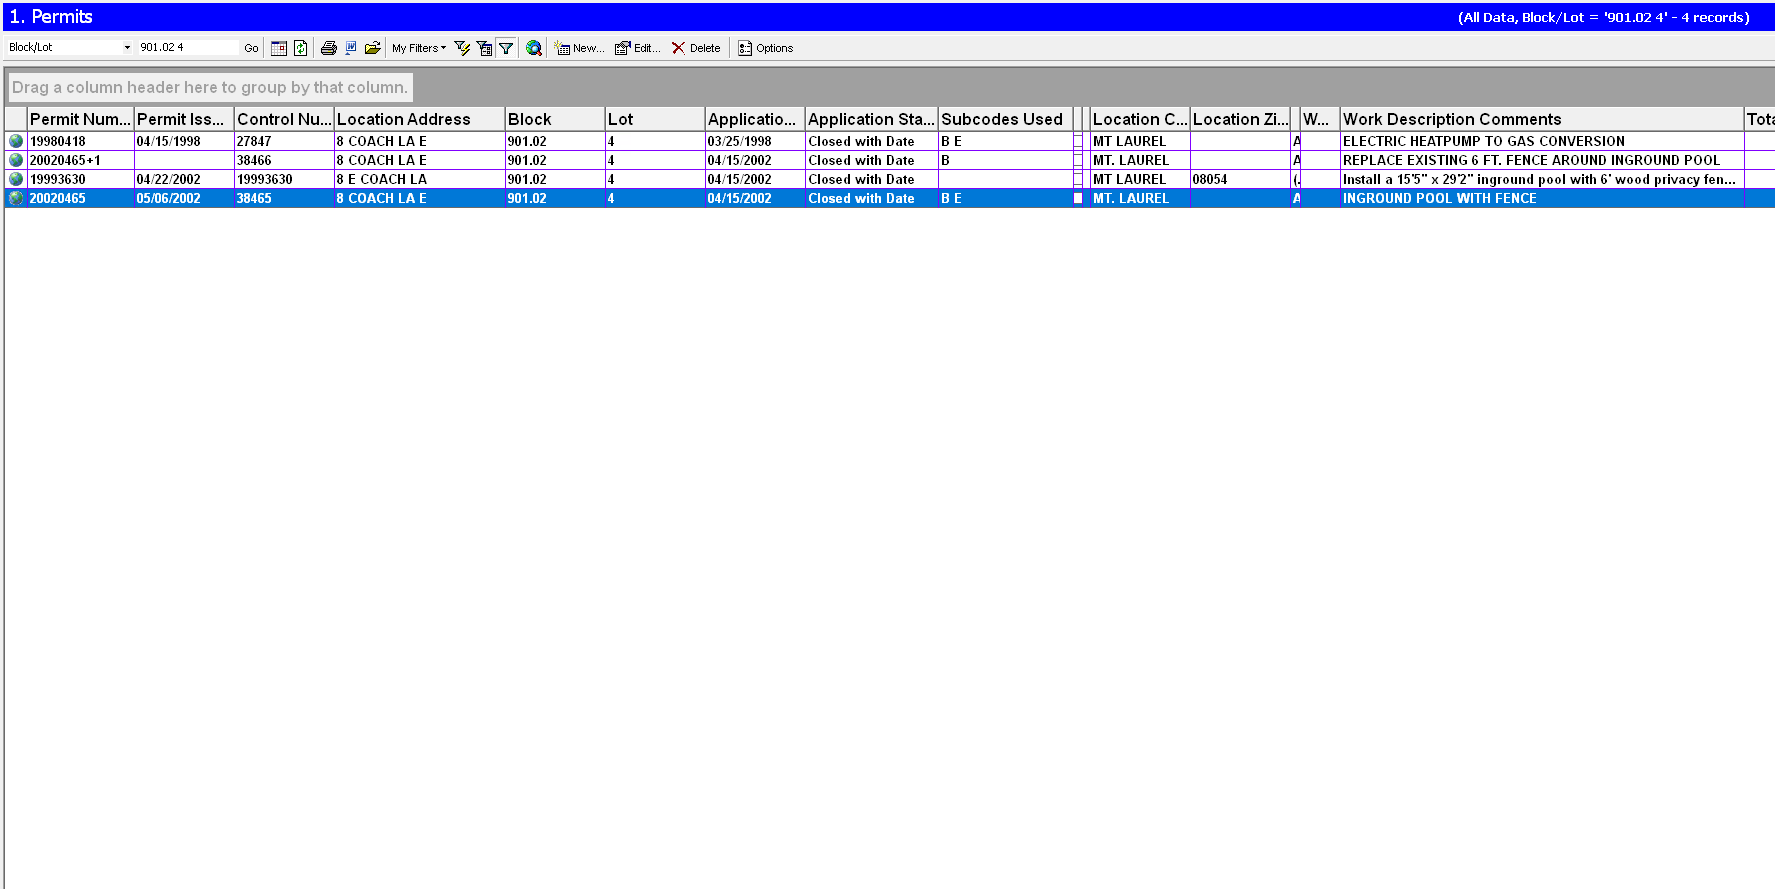This screenshot has width=1775, height=889.
Task: Click the print icon in toolbar
Action: (328, 48)
